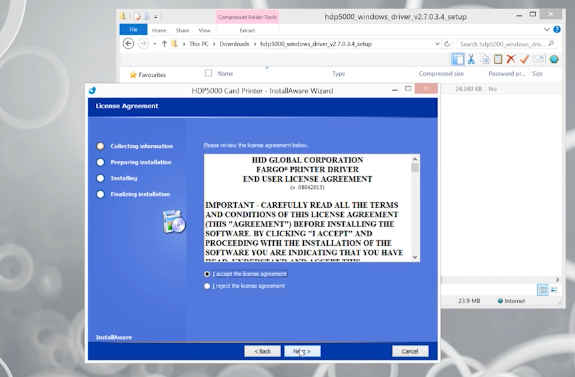Sort by the Name column header
This screenshot has width=575, height=377.
[225, 74]
